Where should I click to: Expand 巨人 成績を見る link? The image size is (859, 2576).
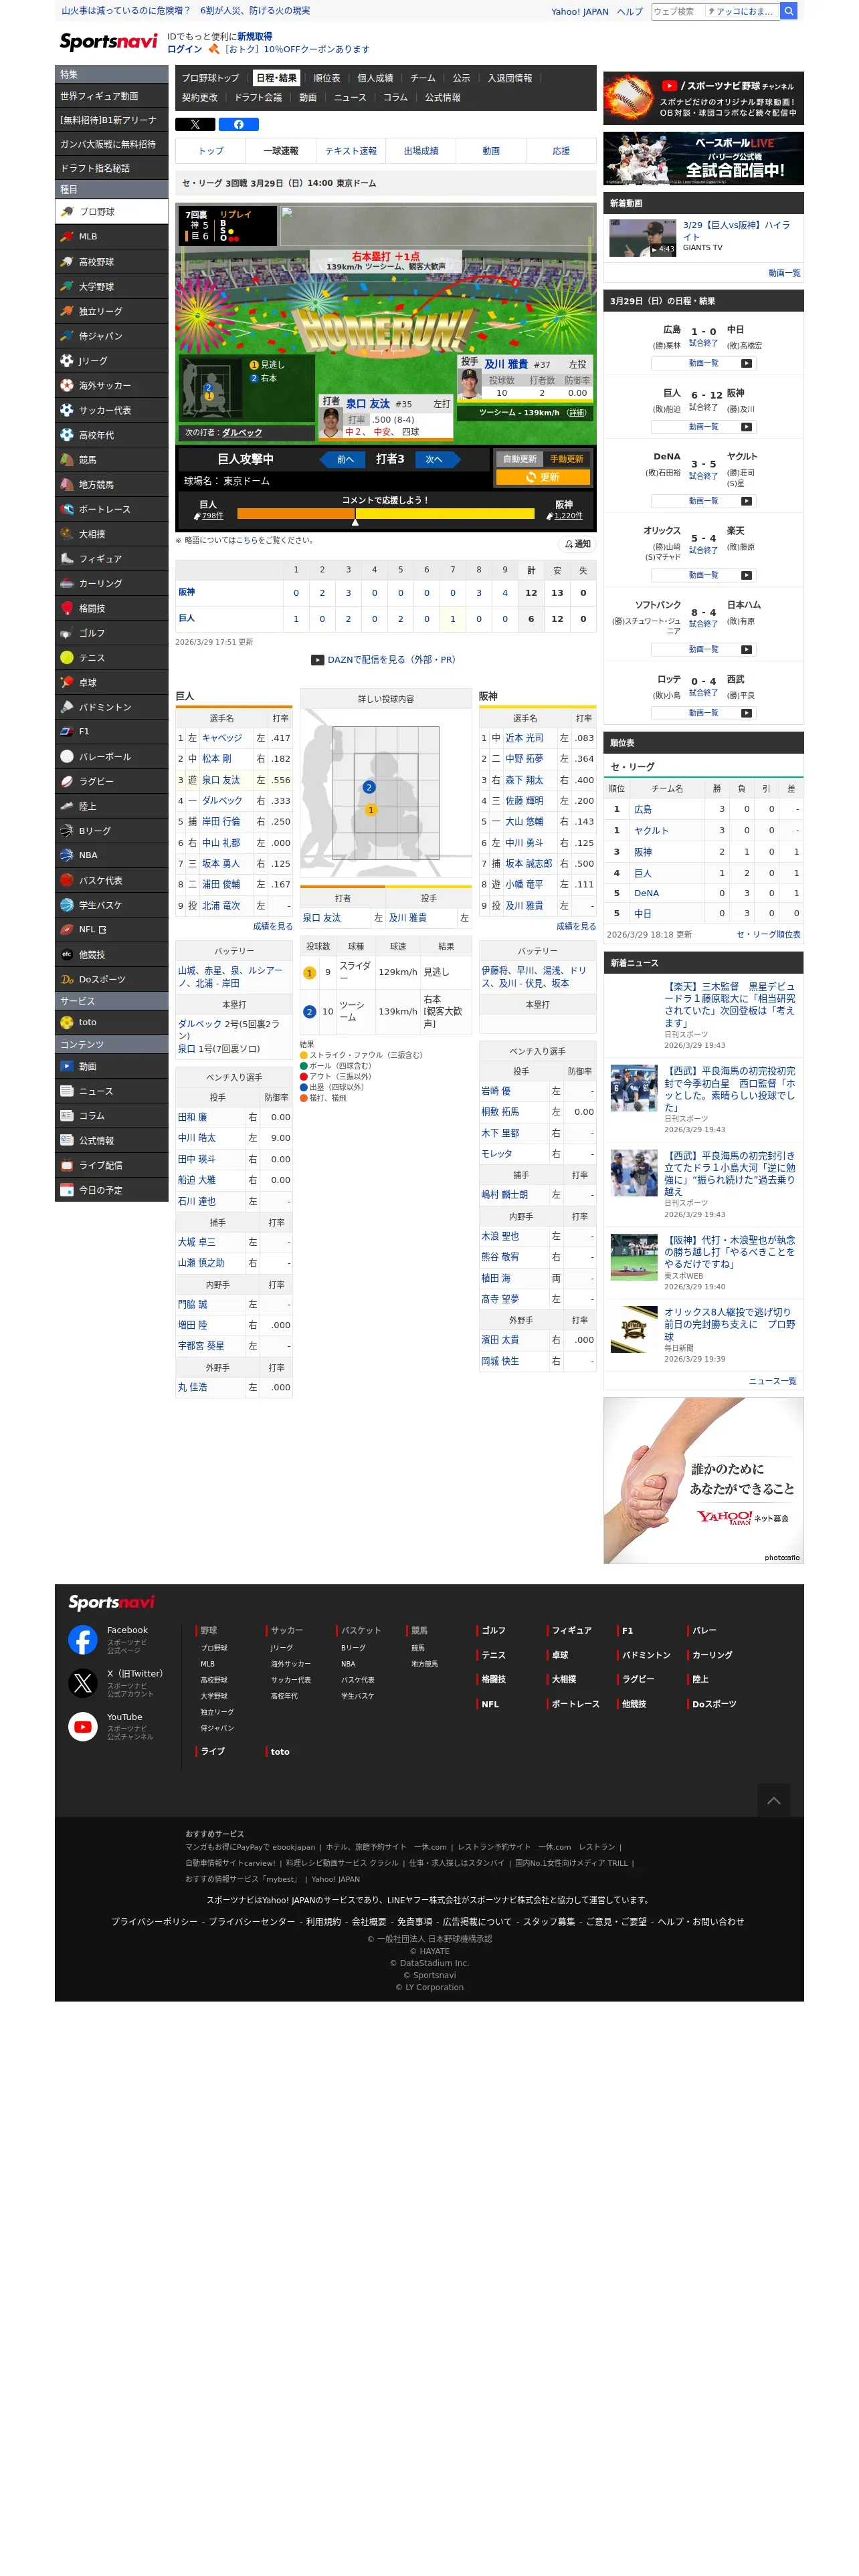(x=272, y=926)
